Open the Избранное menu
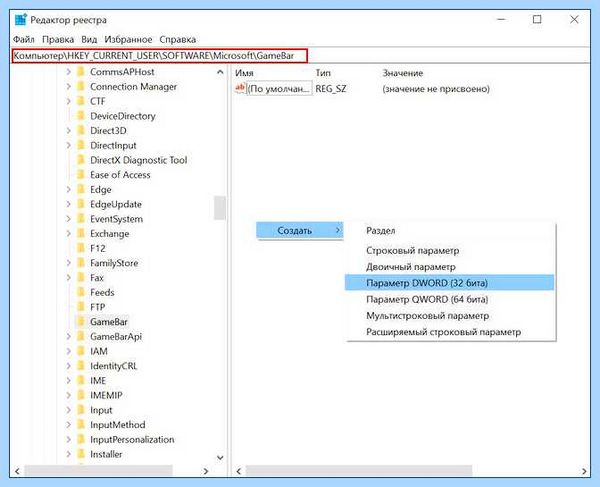The height and width of the screenshot is (487, 600). [x=128, y=39]
